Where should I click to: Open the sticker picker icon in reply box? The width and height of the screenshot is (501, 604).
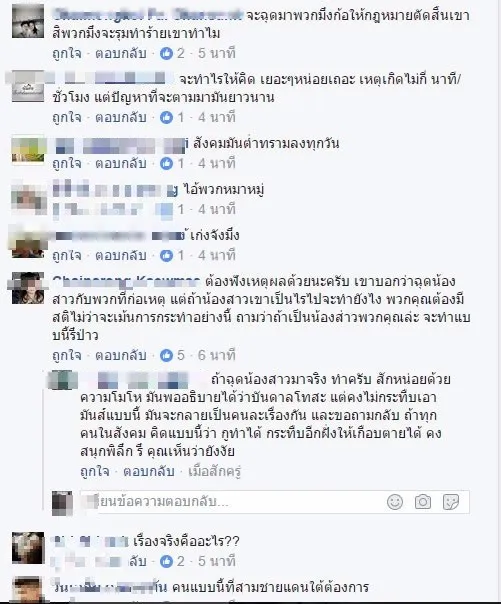point(451,502)
